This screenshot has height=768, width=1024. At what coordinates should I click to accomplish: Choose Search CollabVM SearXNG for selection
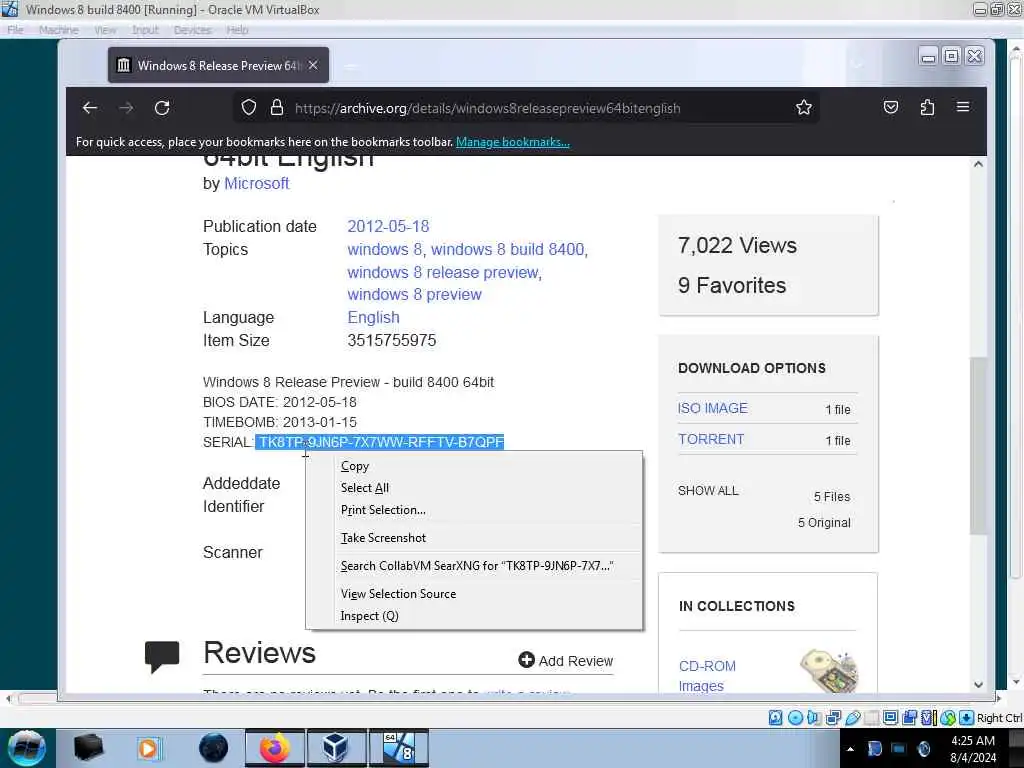click(474, 566)
